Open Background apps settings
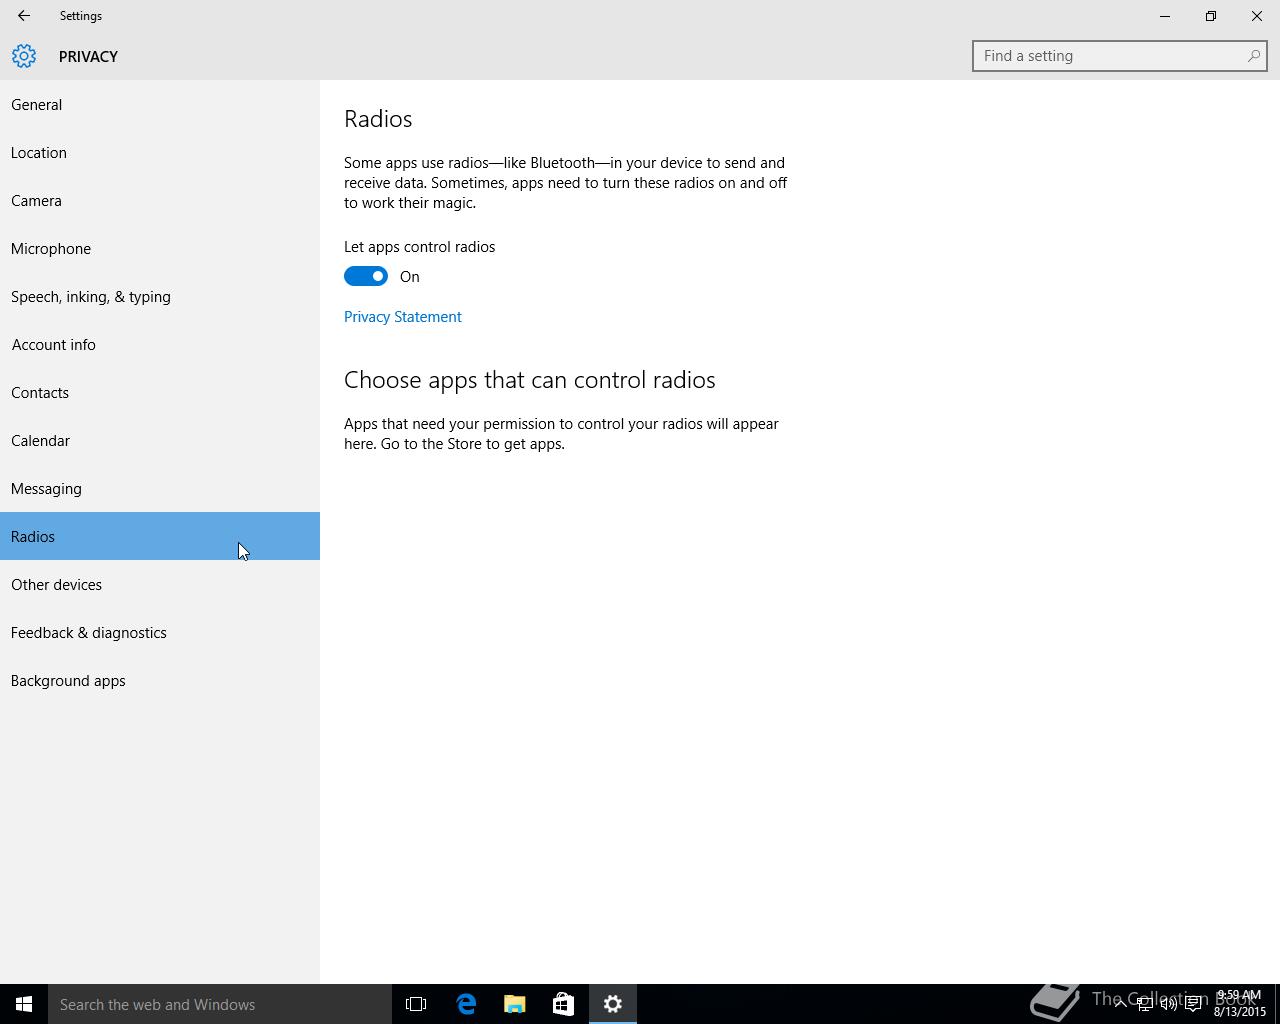This screenshot has height=1024, width=1280. (160, 680)
